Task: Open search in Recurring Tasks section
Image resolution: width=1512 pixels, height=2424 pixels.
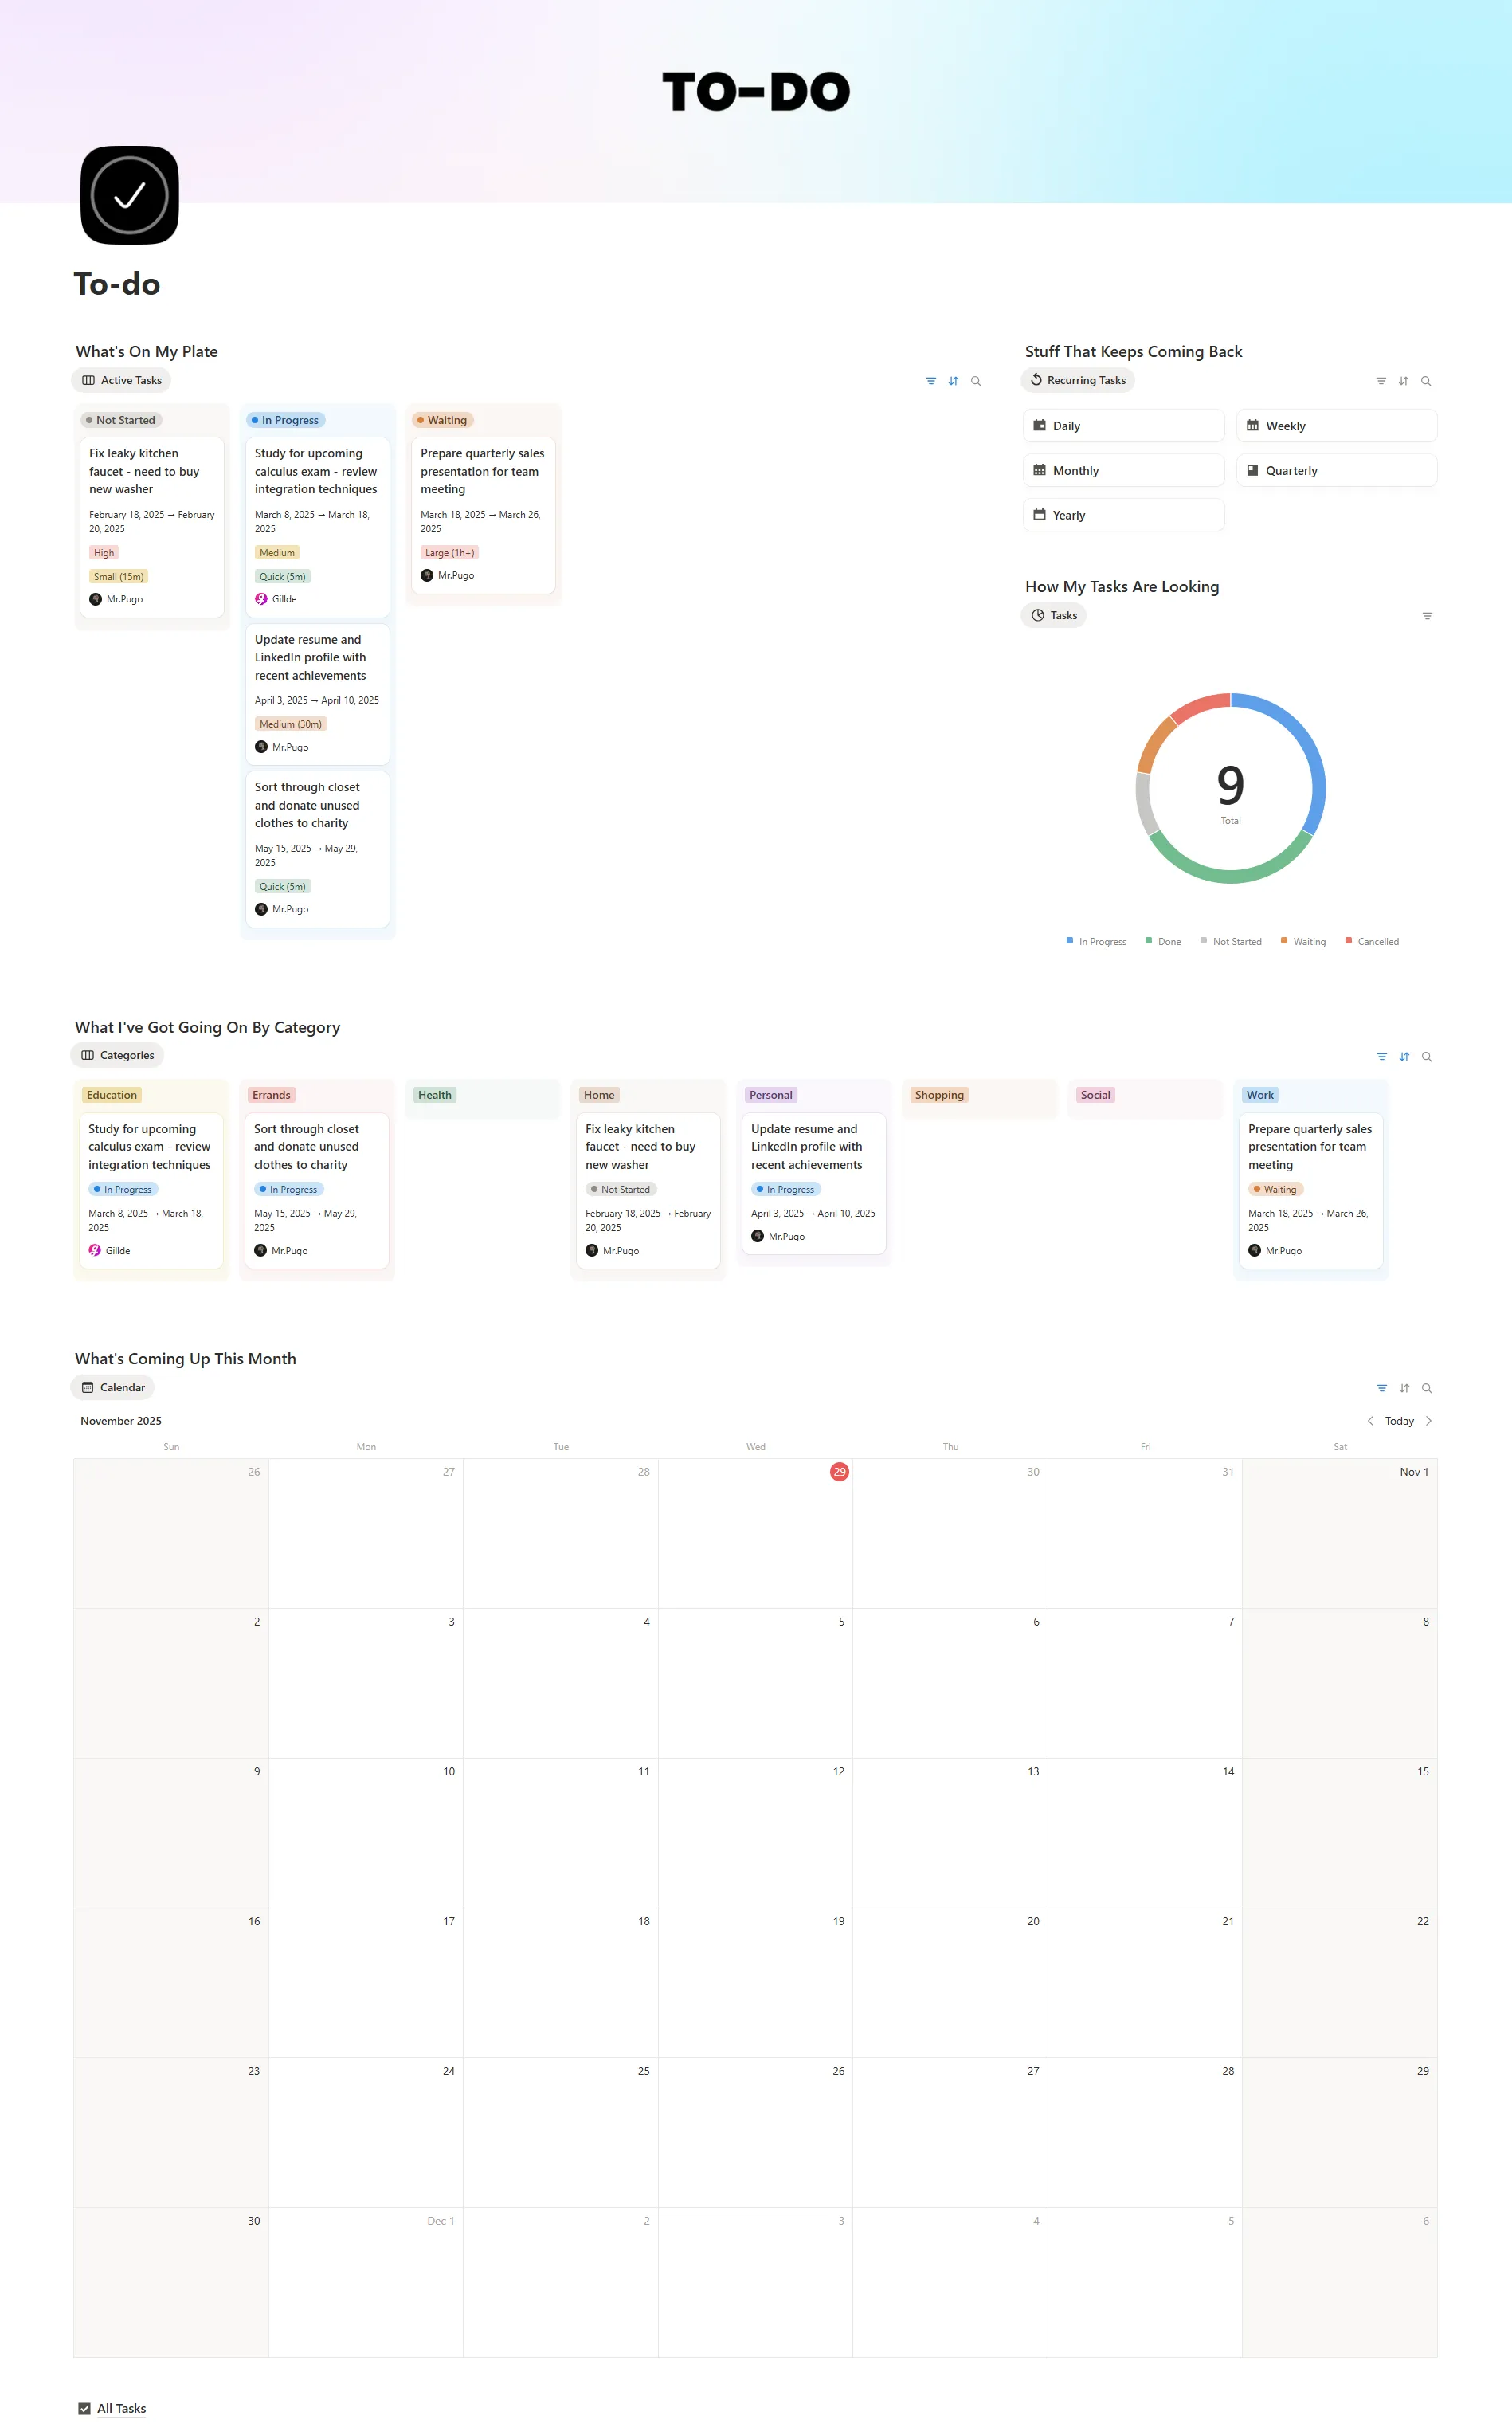Action: (x=1425, y=381)
